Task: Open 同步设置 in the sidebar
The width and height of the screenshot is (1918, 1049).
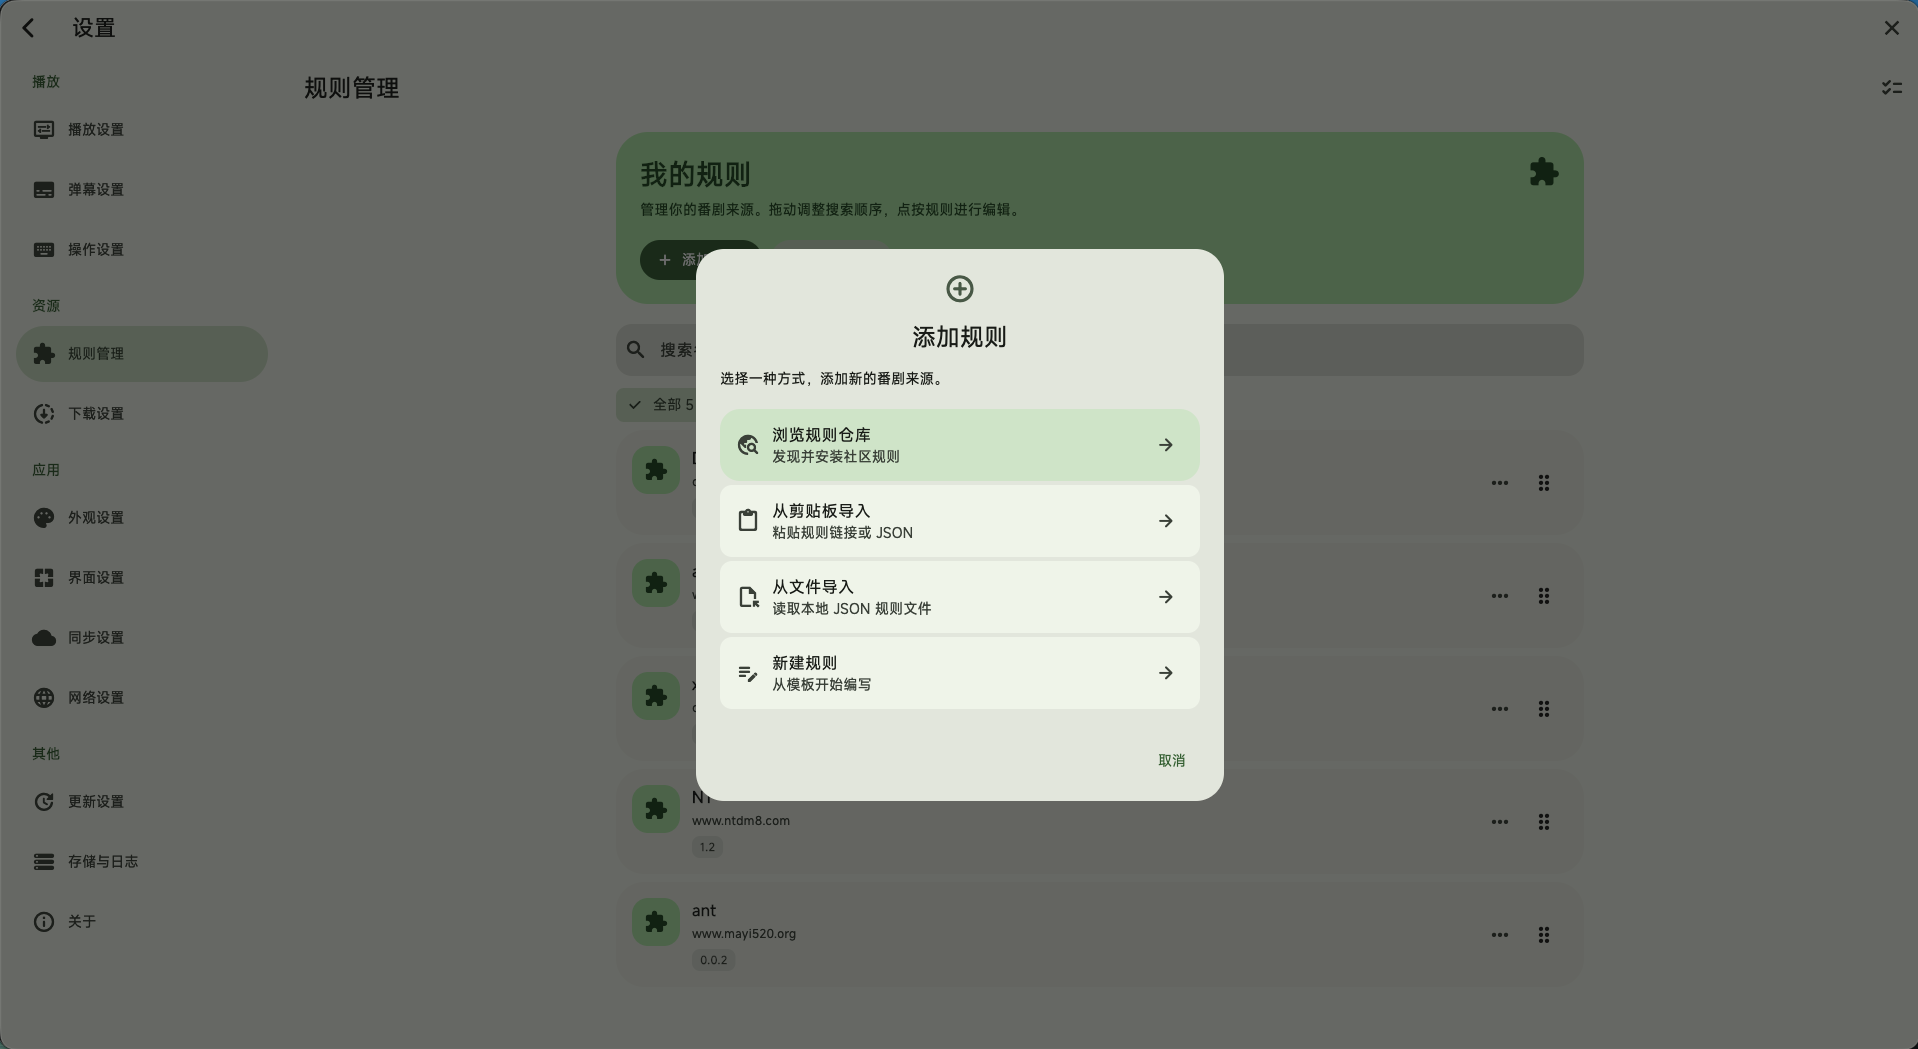Action: [x=142, y=638]
